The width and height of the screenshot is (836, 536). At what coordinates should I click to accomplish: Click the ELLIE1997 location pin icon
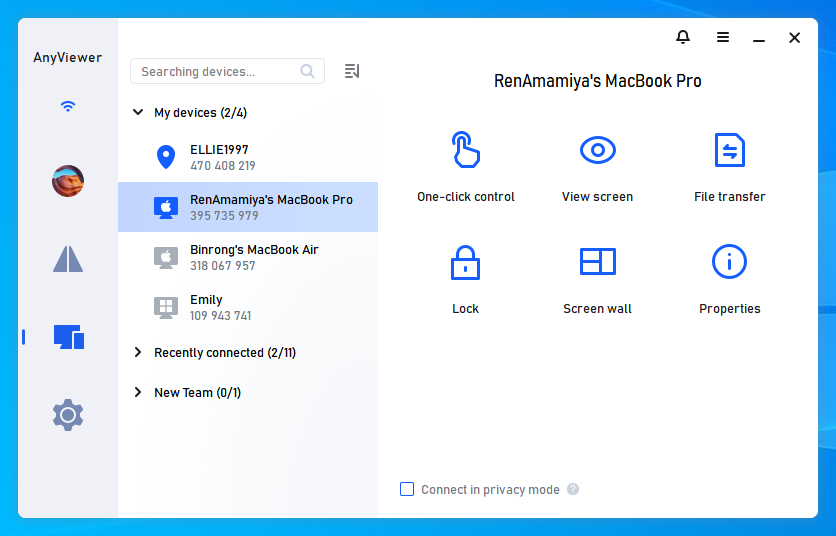(x=166, y=157)
